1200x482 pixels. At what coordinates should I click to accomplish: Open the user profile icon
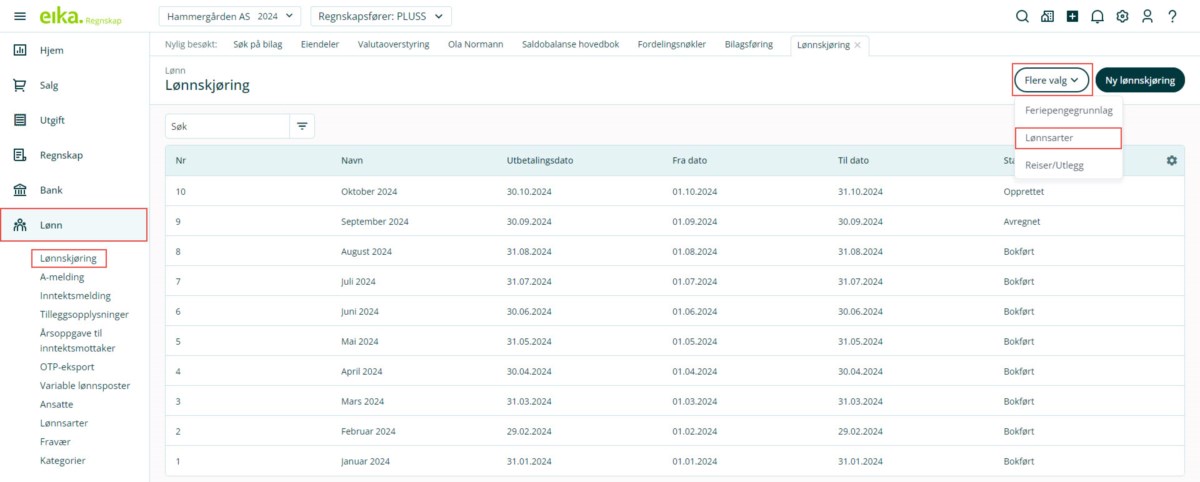(1147, 16)
